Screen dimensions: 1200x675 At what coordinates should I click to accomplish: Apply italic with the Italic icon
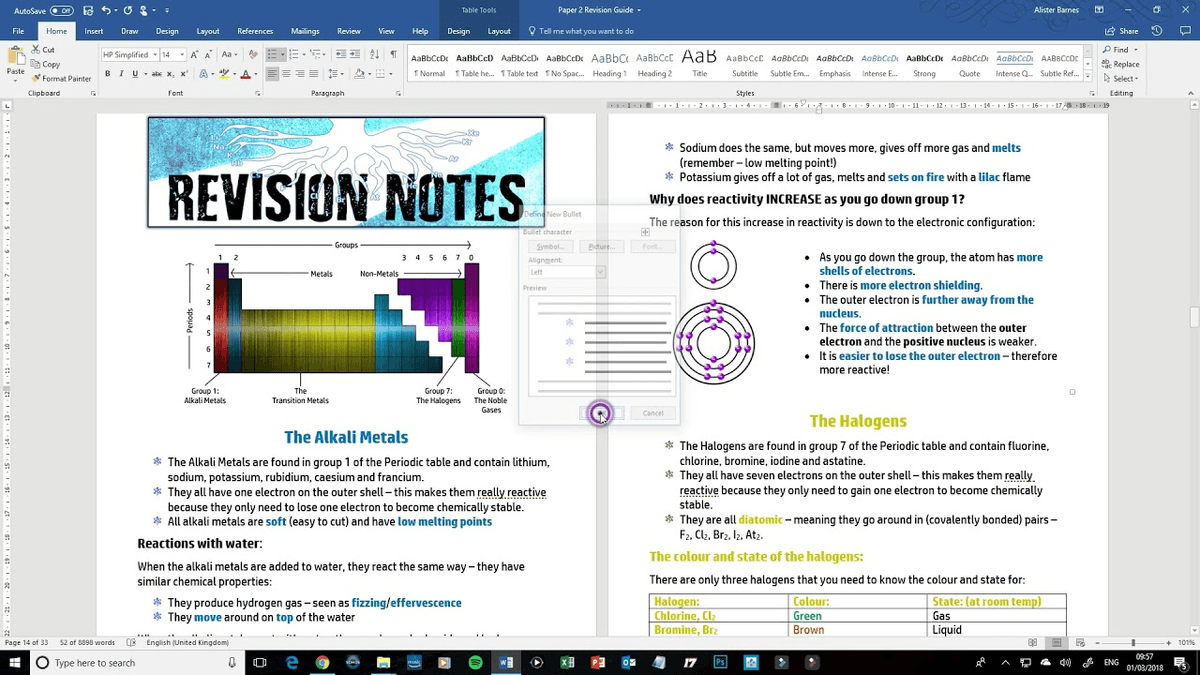119,74
